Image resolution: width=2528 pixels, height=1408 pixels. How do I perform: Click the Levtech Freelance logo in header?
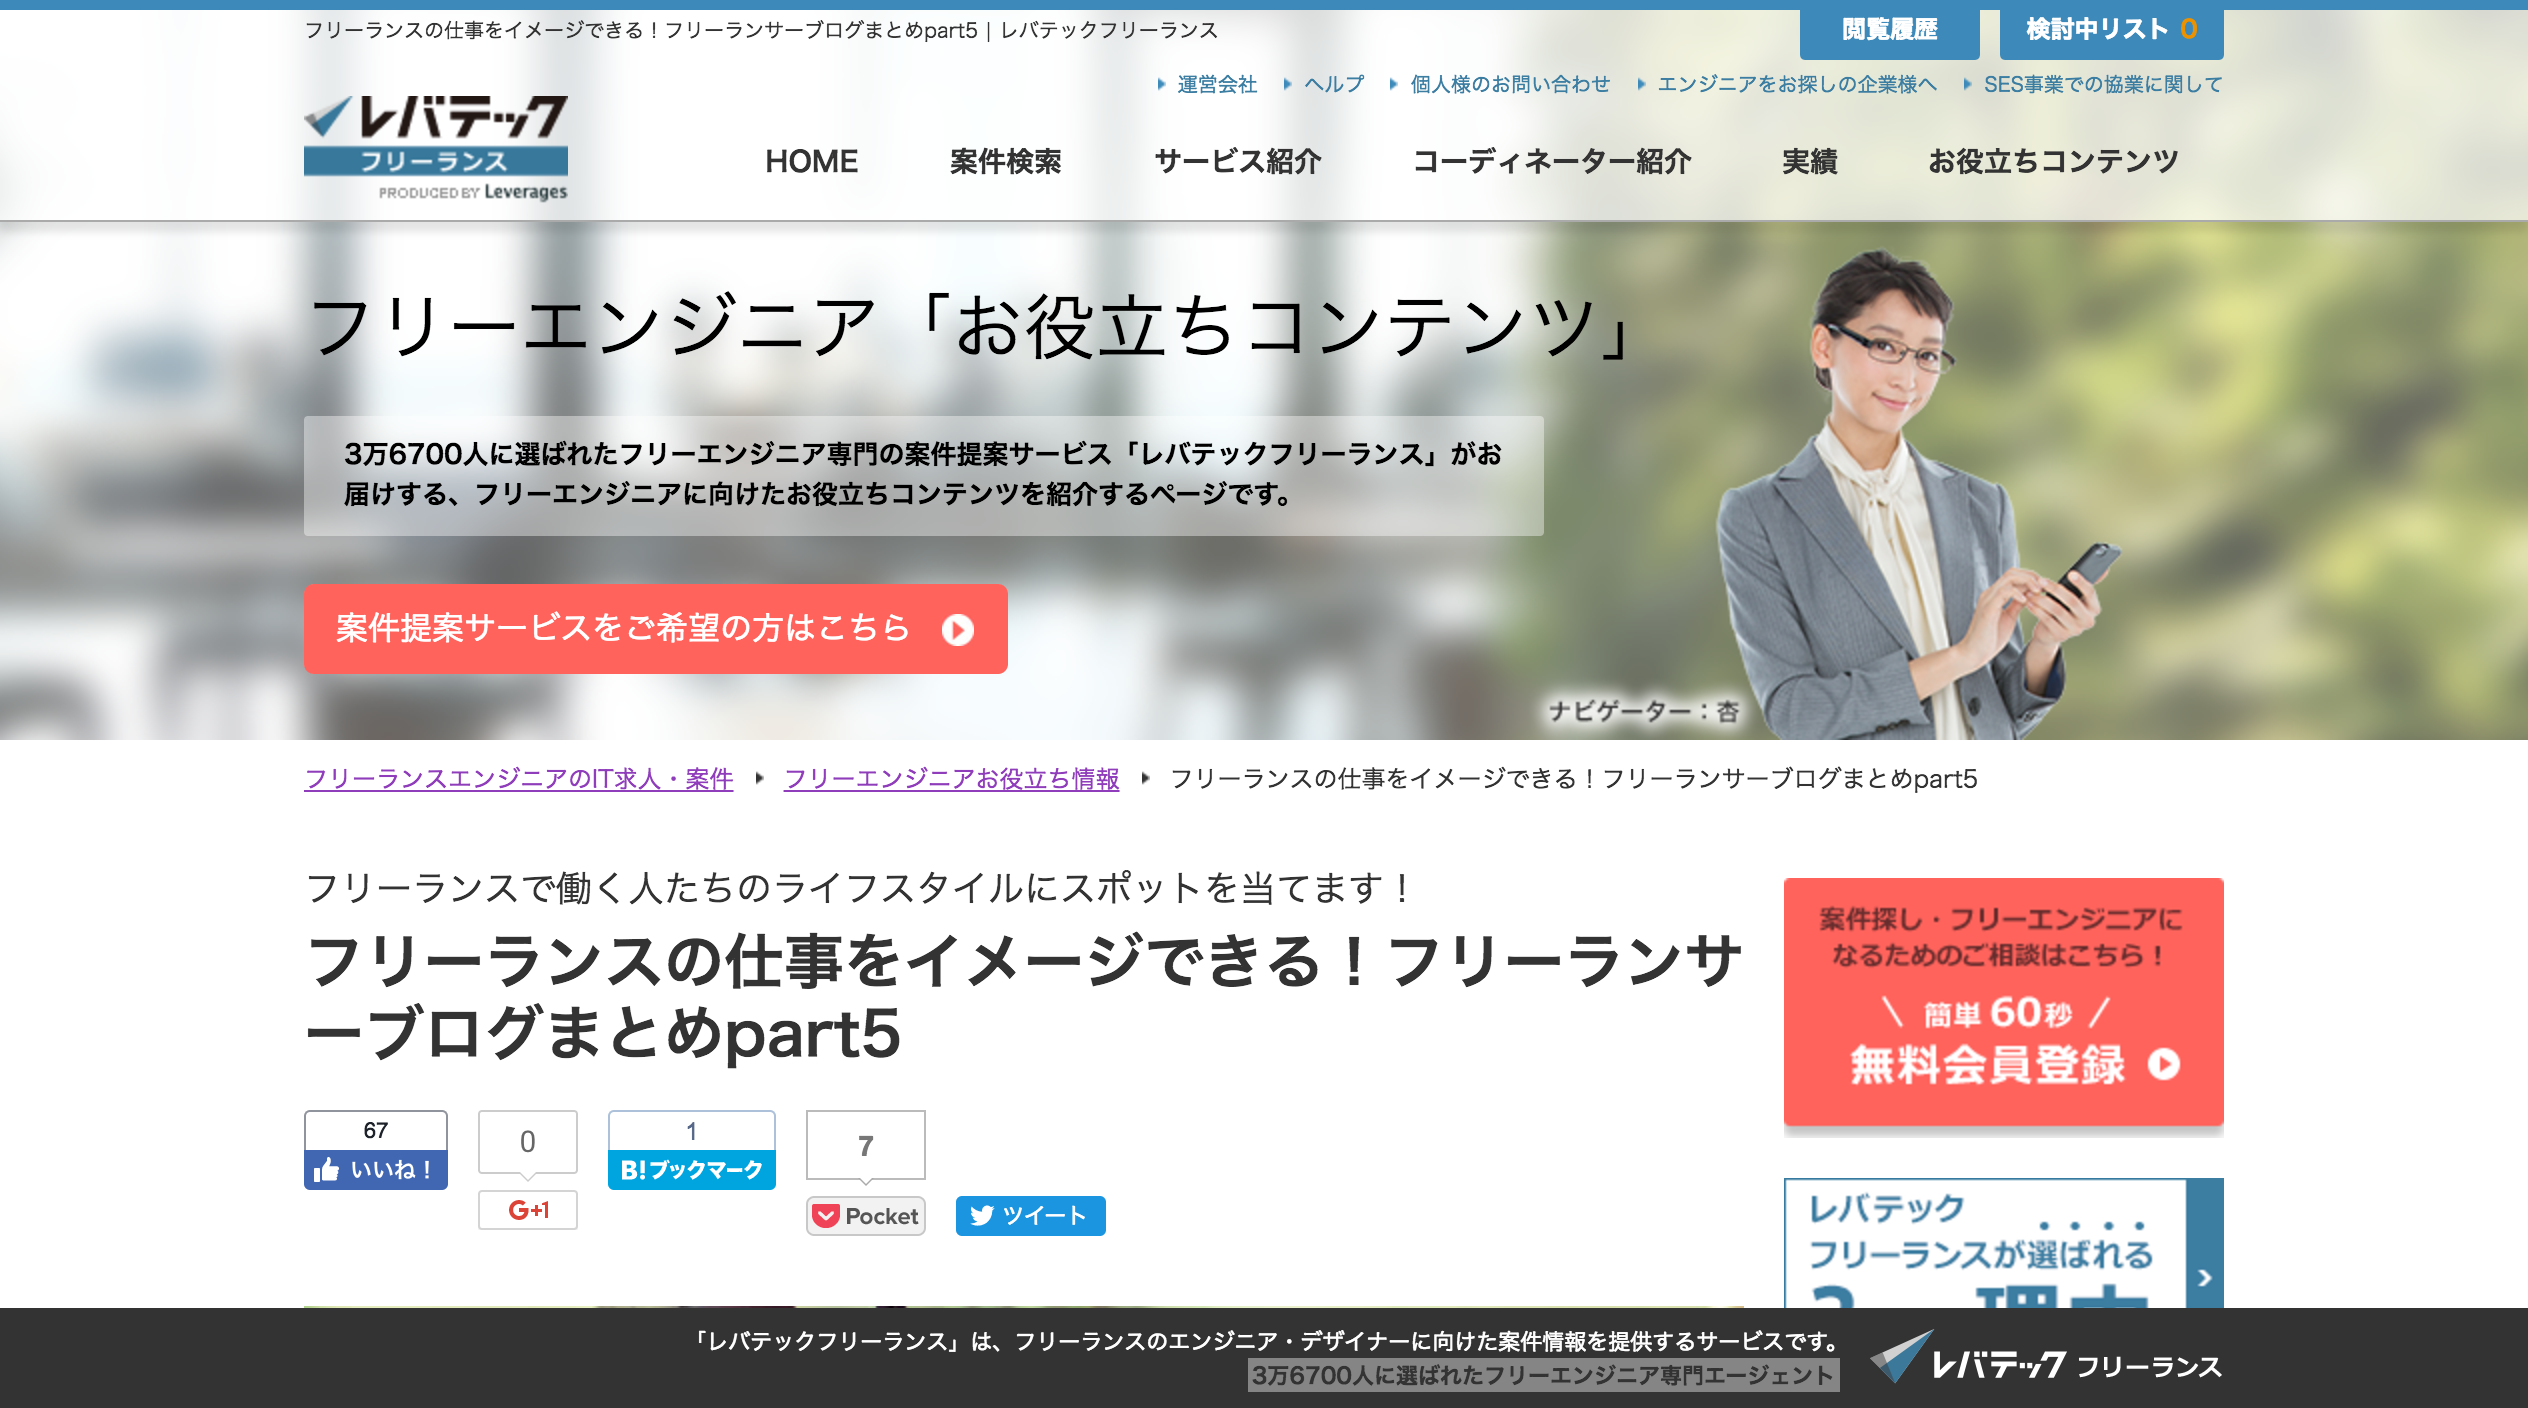coord(436,147)
